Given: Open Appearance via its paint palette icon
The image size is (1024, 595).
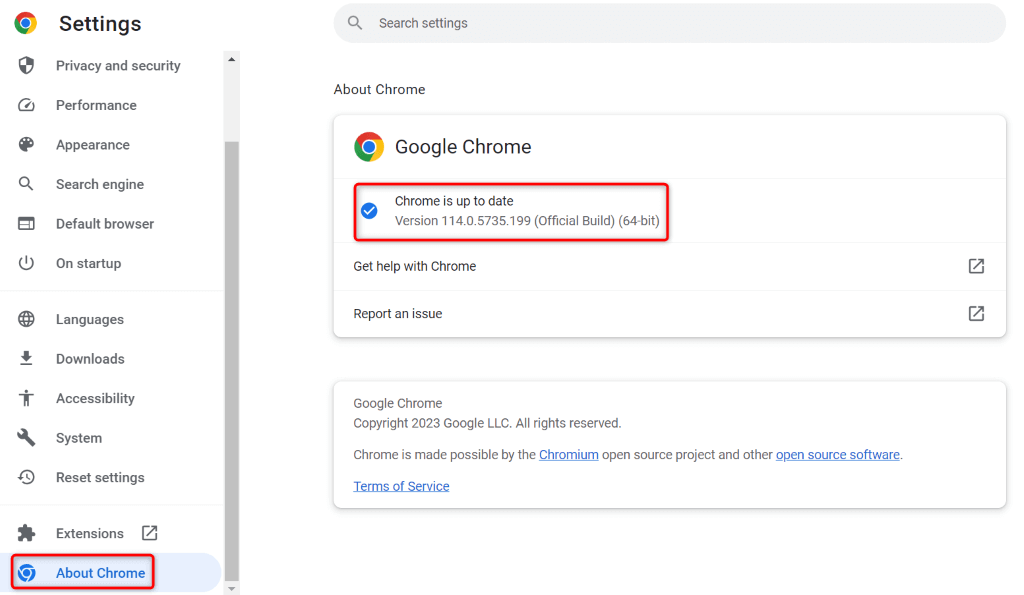Looking at the screenshot, I should tap(25, 144).
